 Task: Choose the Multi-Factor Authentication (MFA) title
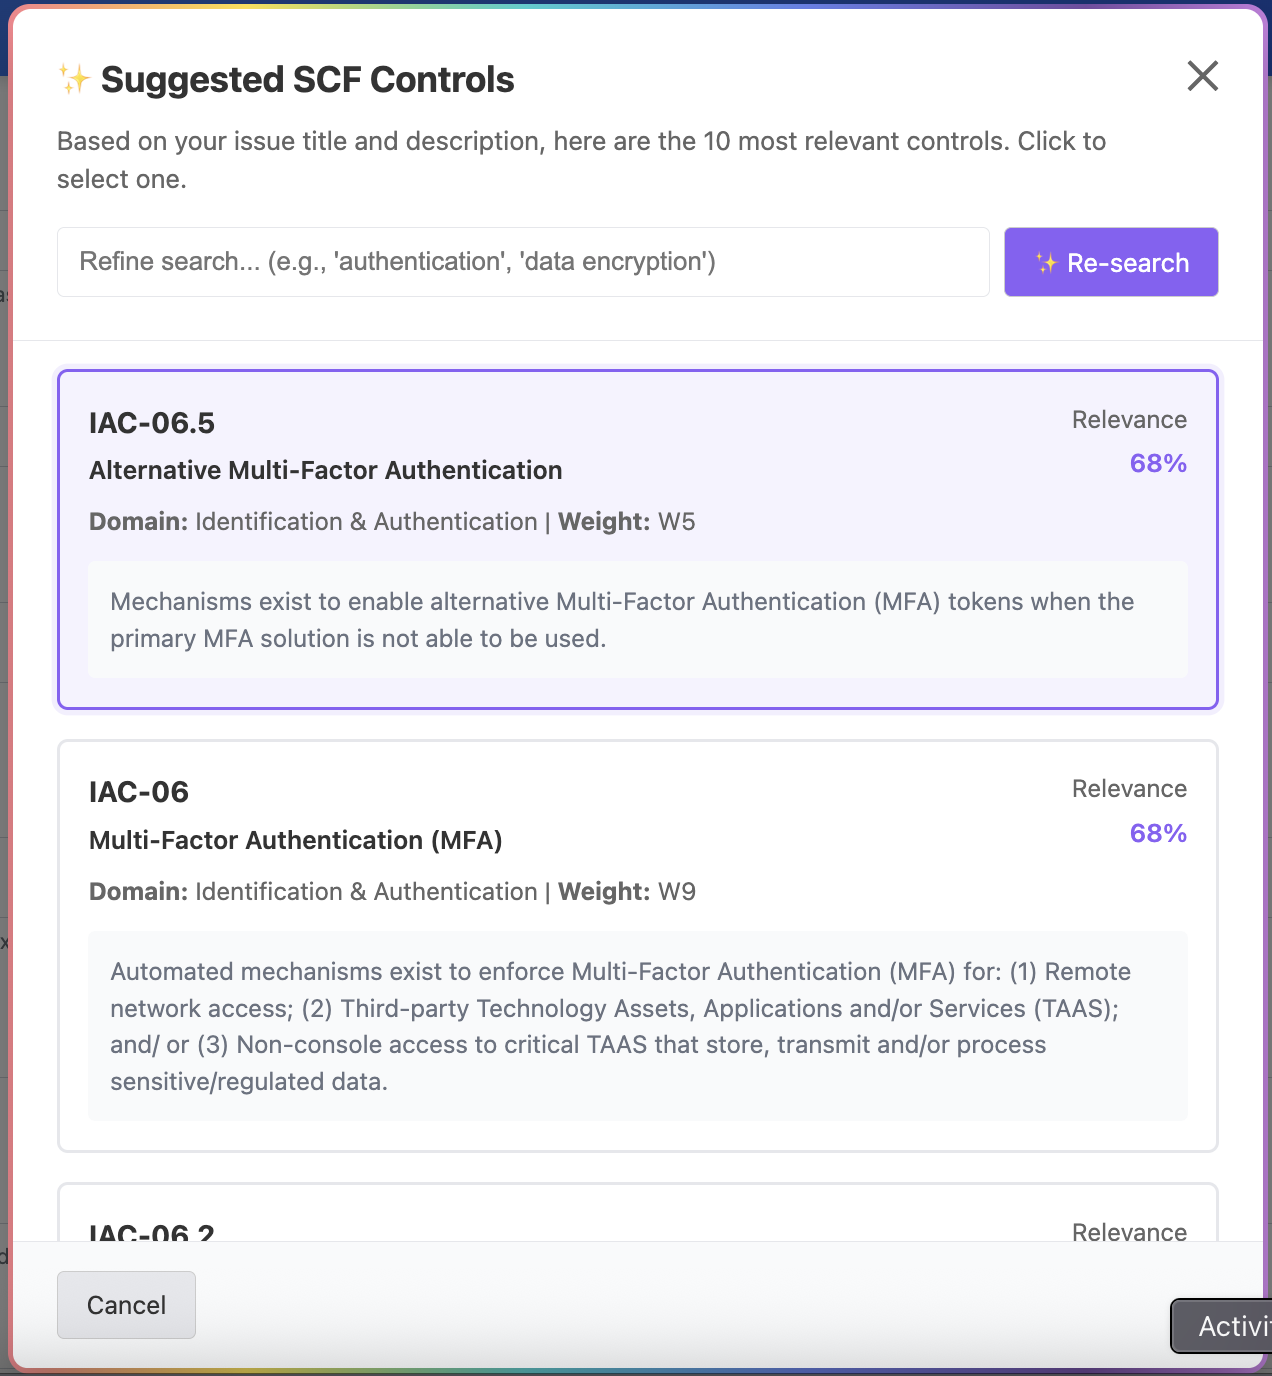[x=296, y=840]
